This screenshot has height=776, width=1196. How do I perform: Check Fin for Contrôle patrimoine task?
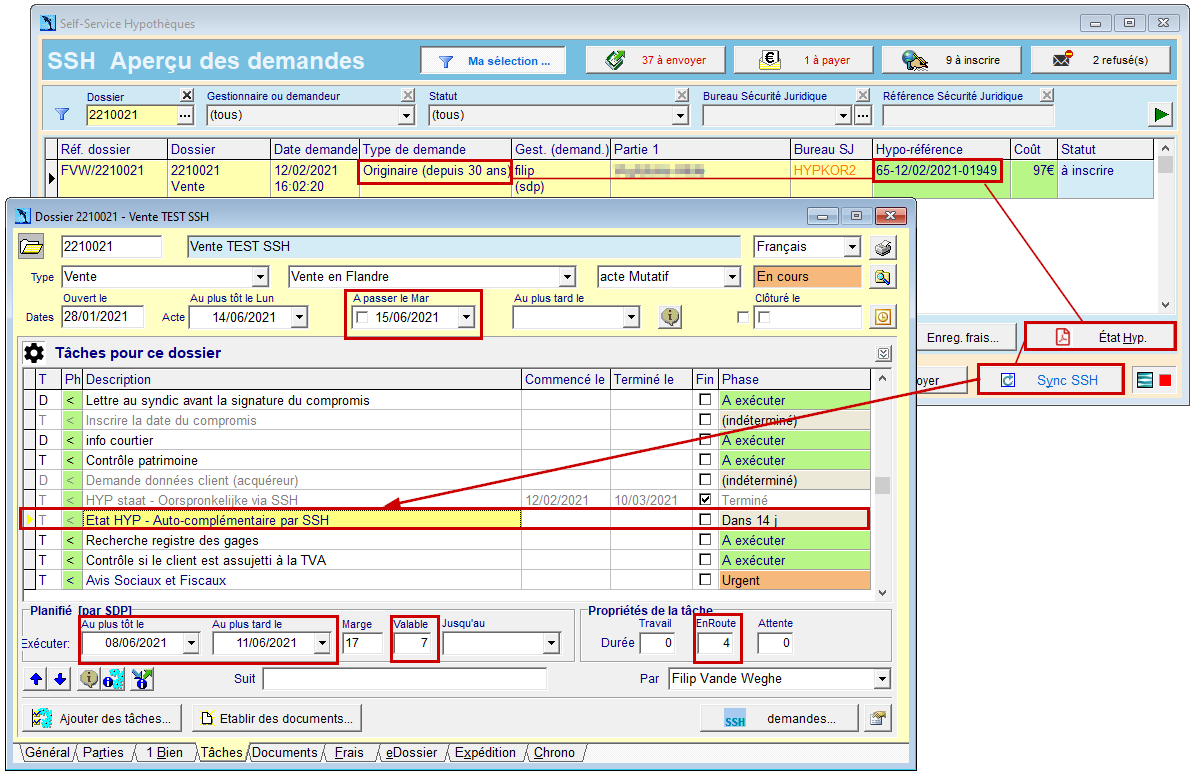click(705, 459)
